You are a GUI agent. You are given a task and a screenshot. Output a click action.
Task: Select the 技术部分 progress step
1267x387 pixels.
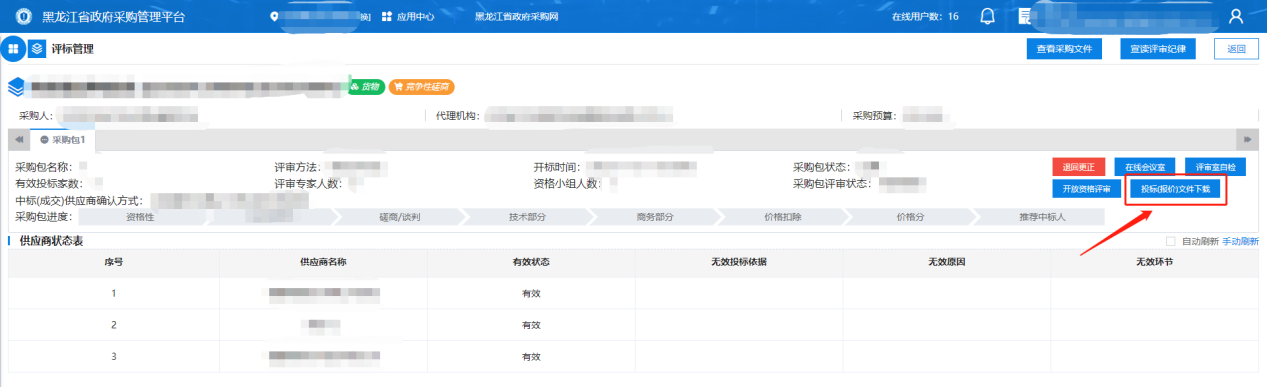tap(527, 216)
